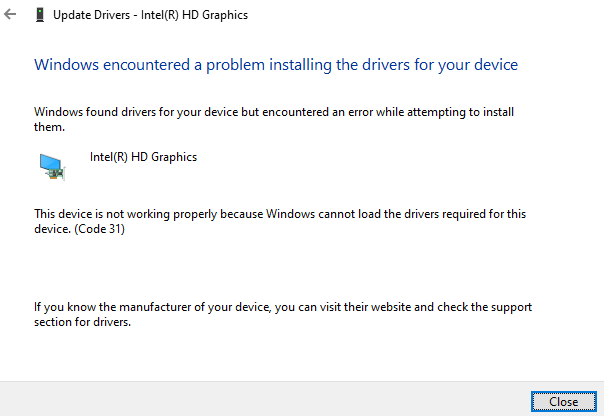The width and height of the screenshot is (604, 416).
Task: Click the device name label beside the adapter icon
Action: click(143, 157)
